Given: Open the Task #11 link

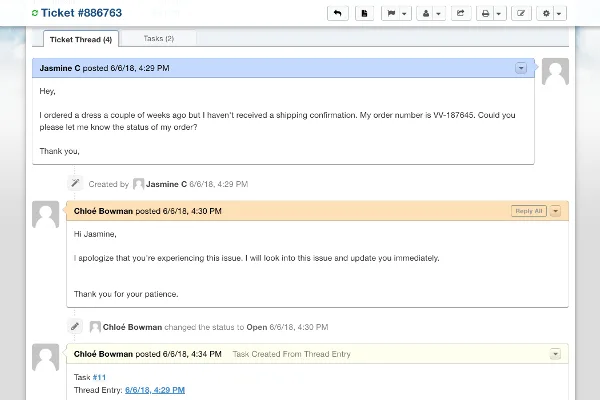Looking at the screenshot, I should point(99,377).
